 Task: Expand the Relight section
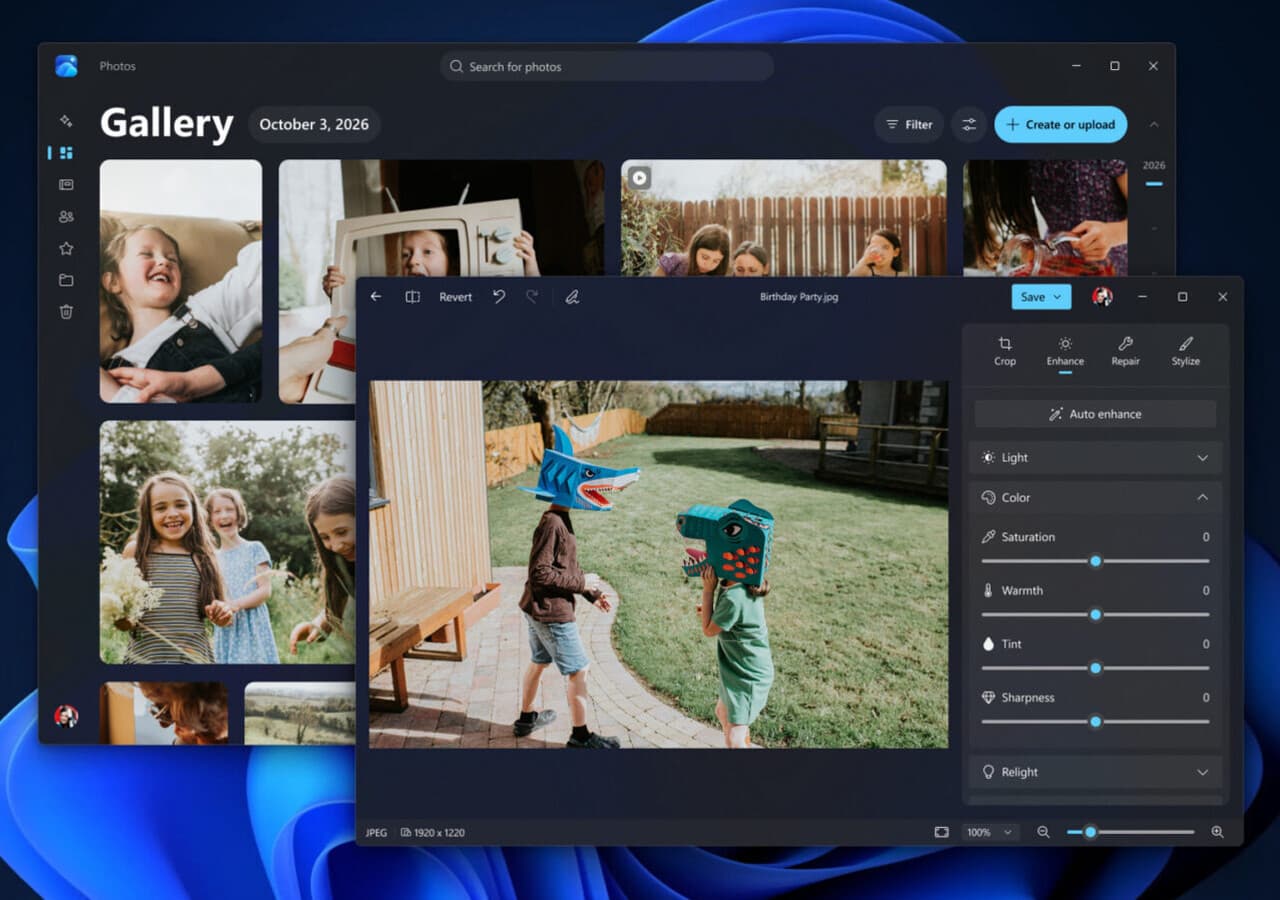tap(1096, 772)
